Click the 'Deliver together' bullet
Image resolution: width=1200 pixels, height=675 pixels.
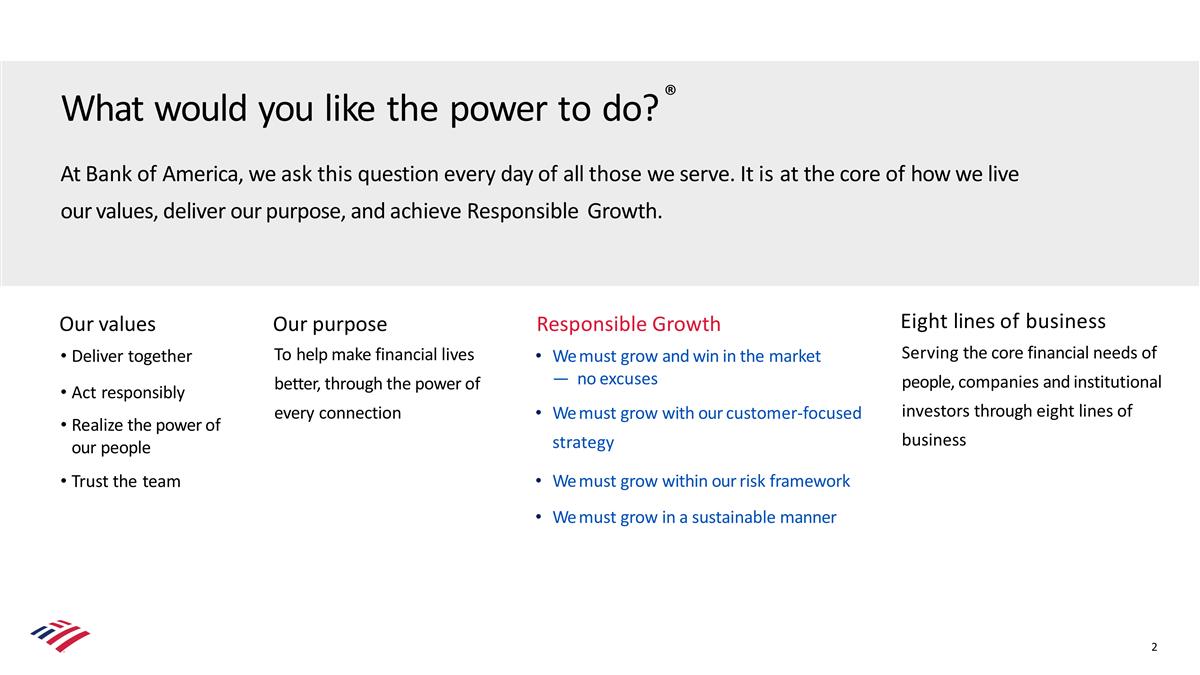[131, 356]
